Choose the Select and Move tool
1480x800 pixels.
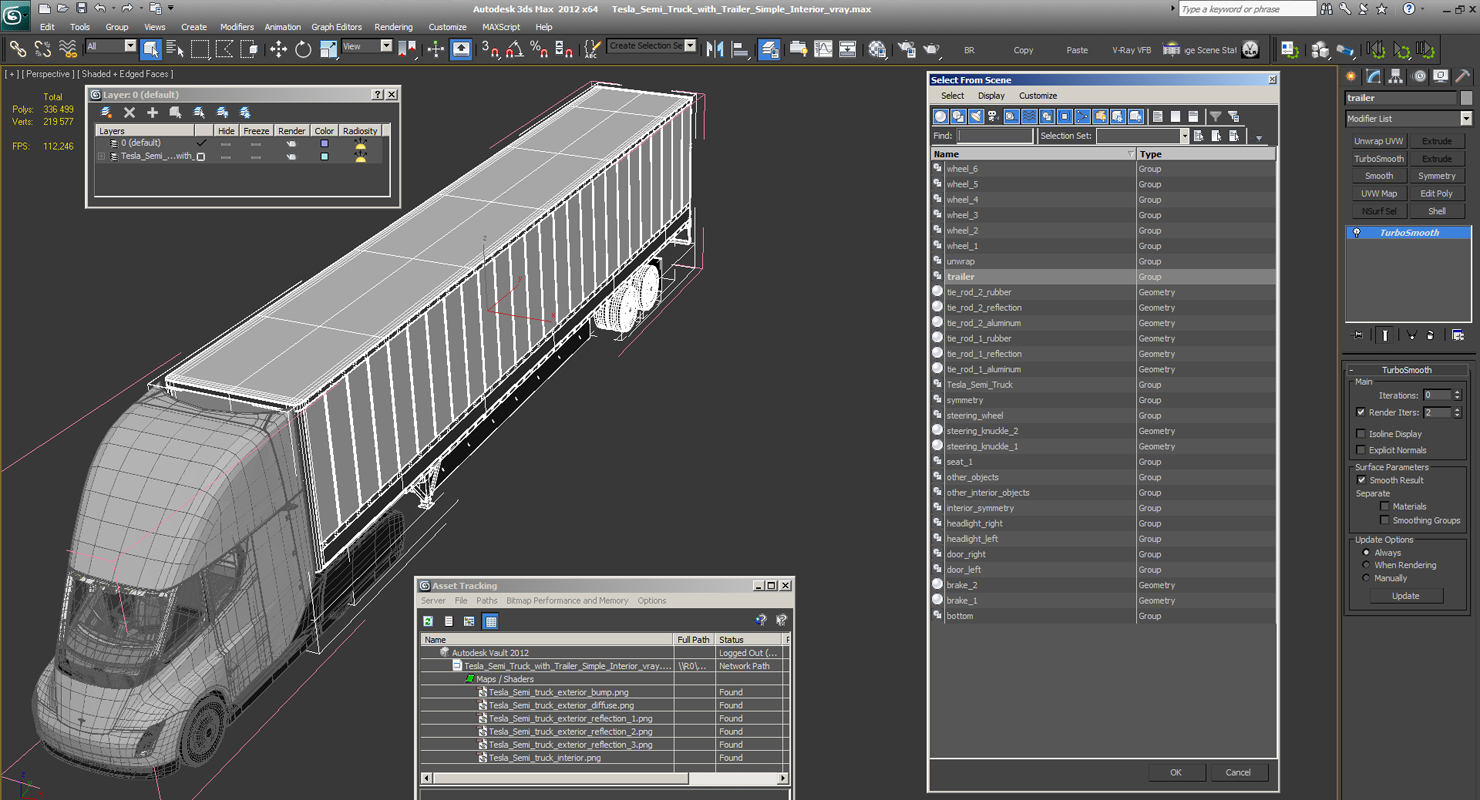pyautogui.click(x=278, y=48)
